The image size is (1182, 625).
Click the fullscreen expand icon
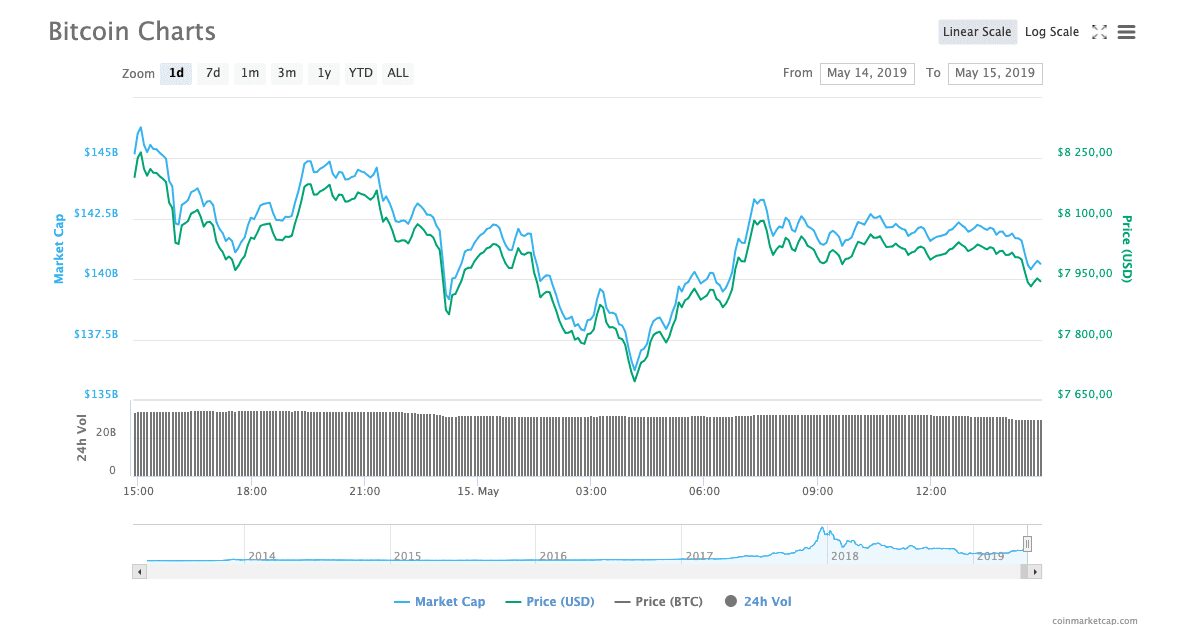pyautogui.click(x=1099, y=32)
